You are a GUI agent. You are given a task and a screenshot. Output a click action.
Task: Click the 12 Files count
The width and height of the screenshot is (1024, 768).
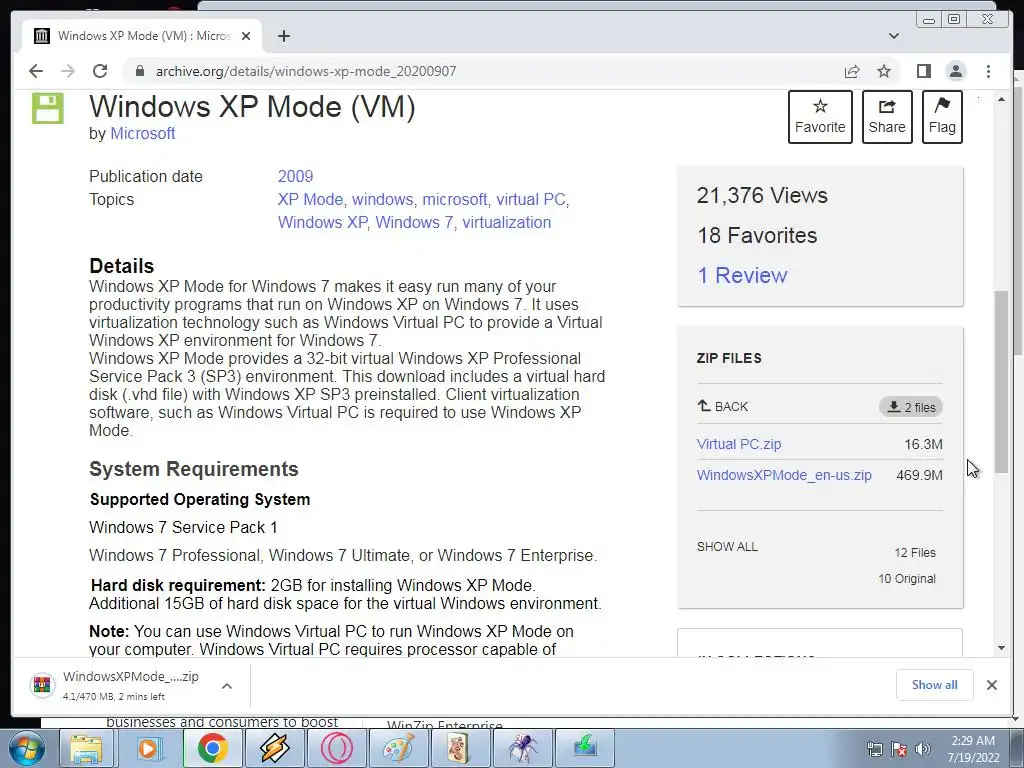click(914, 552)
